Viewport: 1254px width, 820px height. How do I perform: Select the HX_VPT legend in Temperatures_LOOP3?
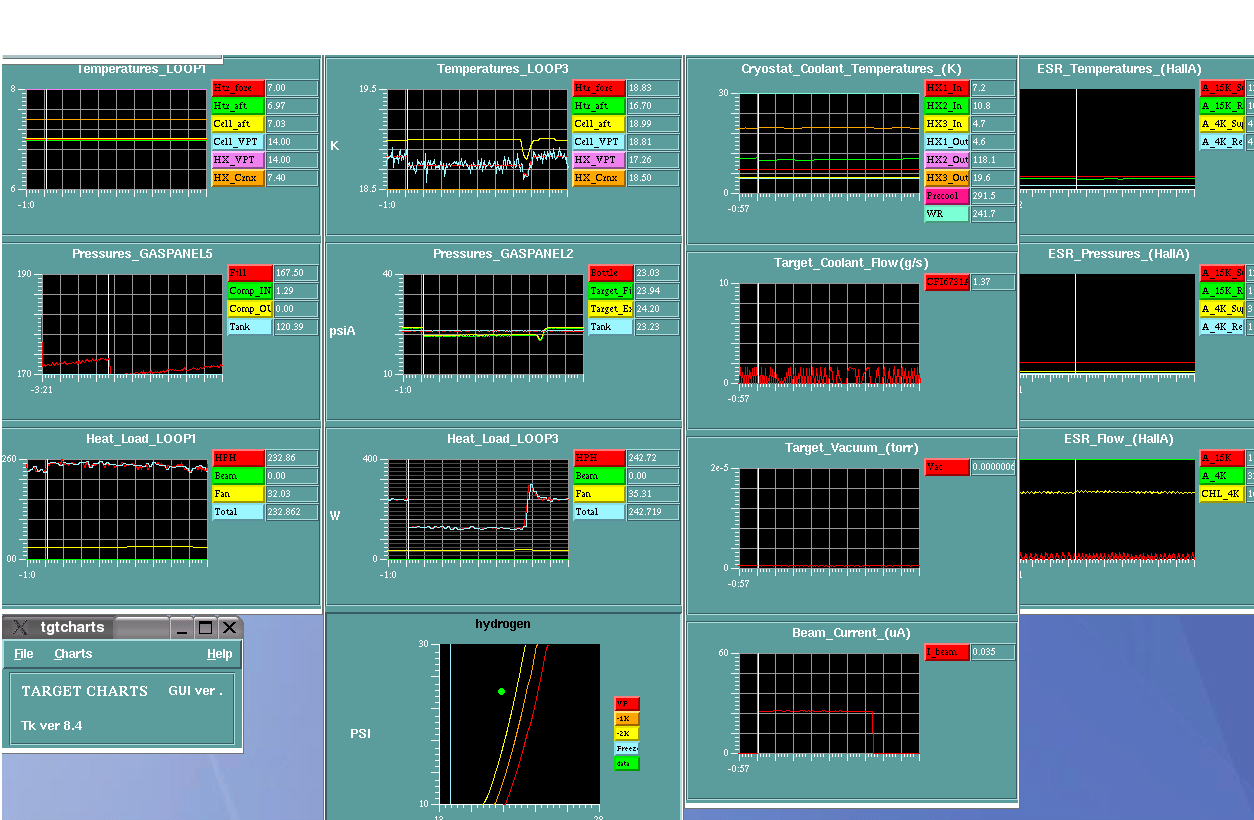599,160
